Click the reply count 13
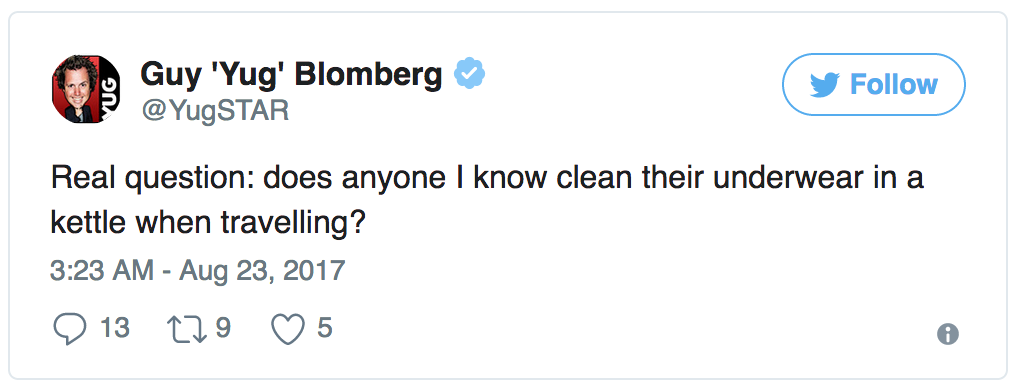This screenshot has width=1018, height=392. coord(115,328)
